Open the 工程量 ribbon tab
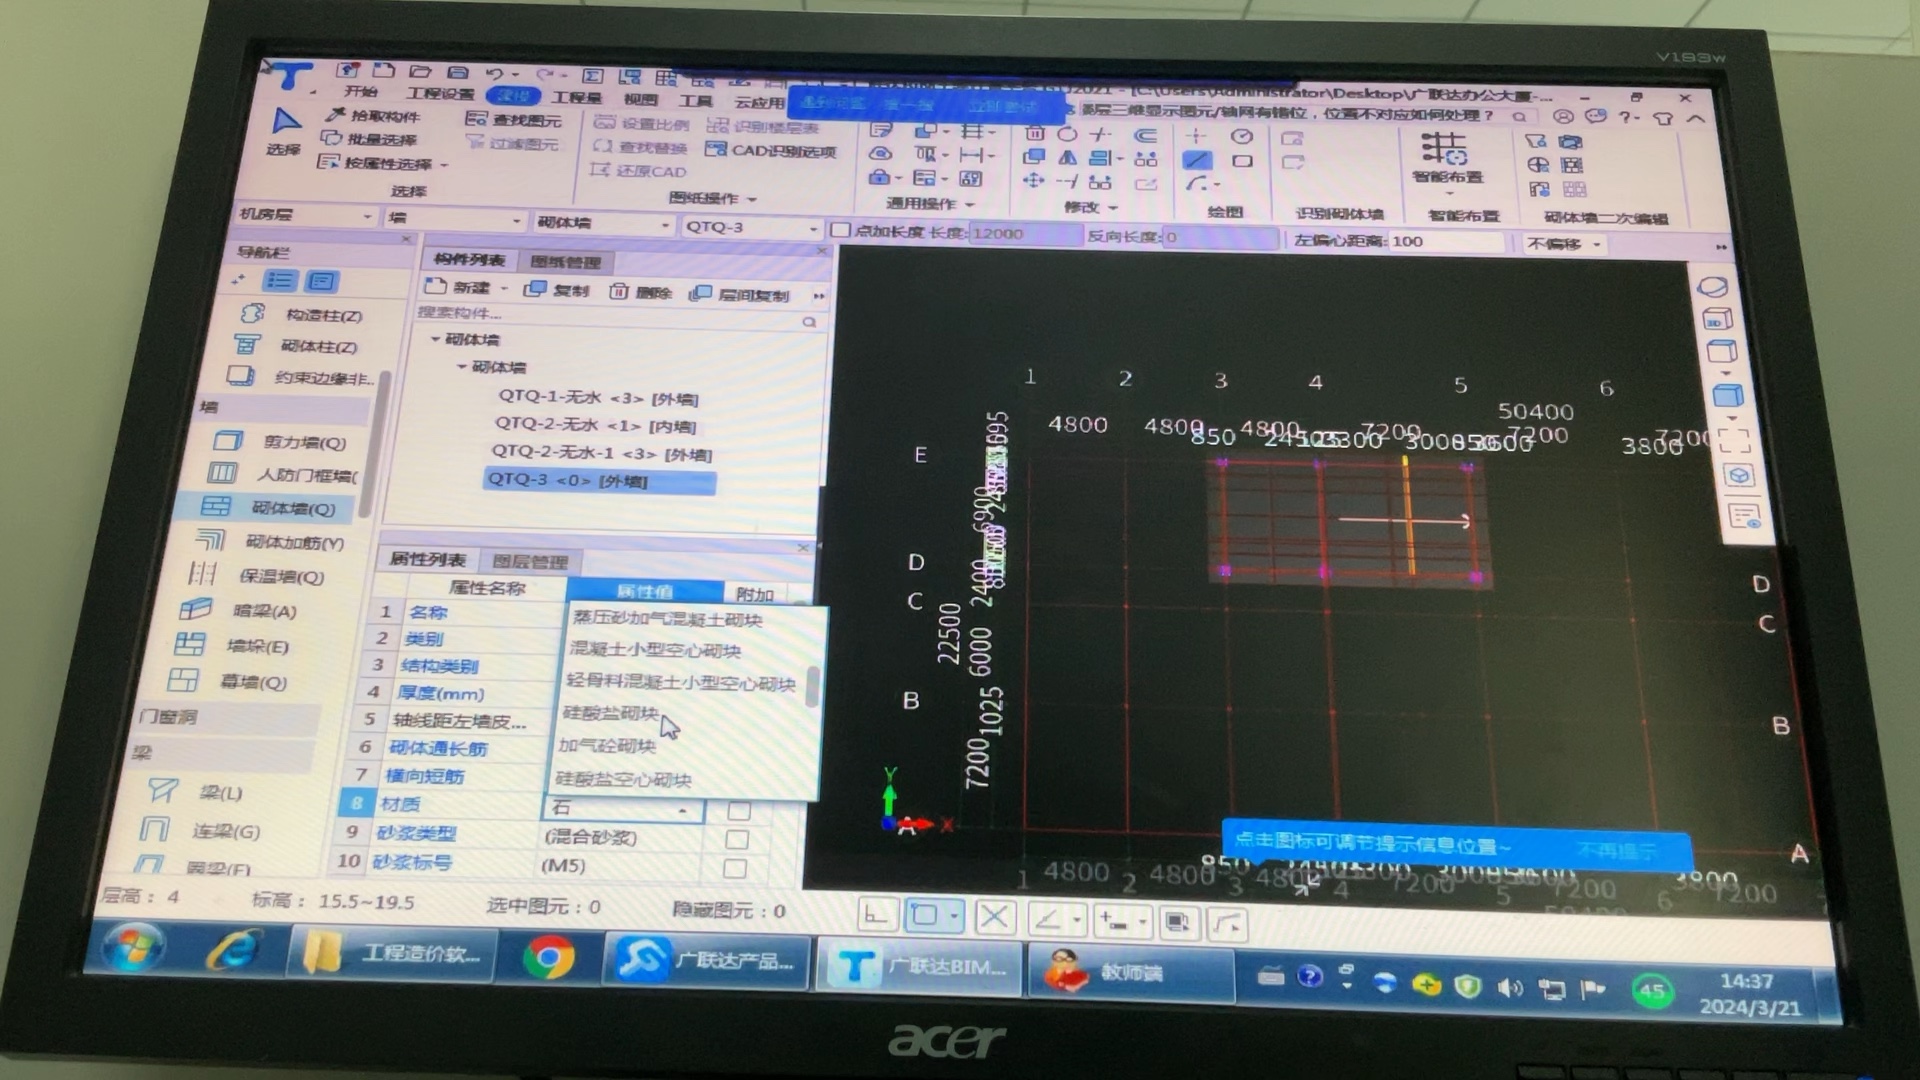 click(x=577, y=98)
